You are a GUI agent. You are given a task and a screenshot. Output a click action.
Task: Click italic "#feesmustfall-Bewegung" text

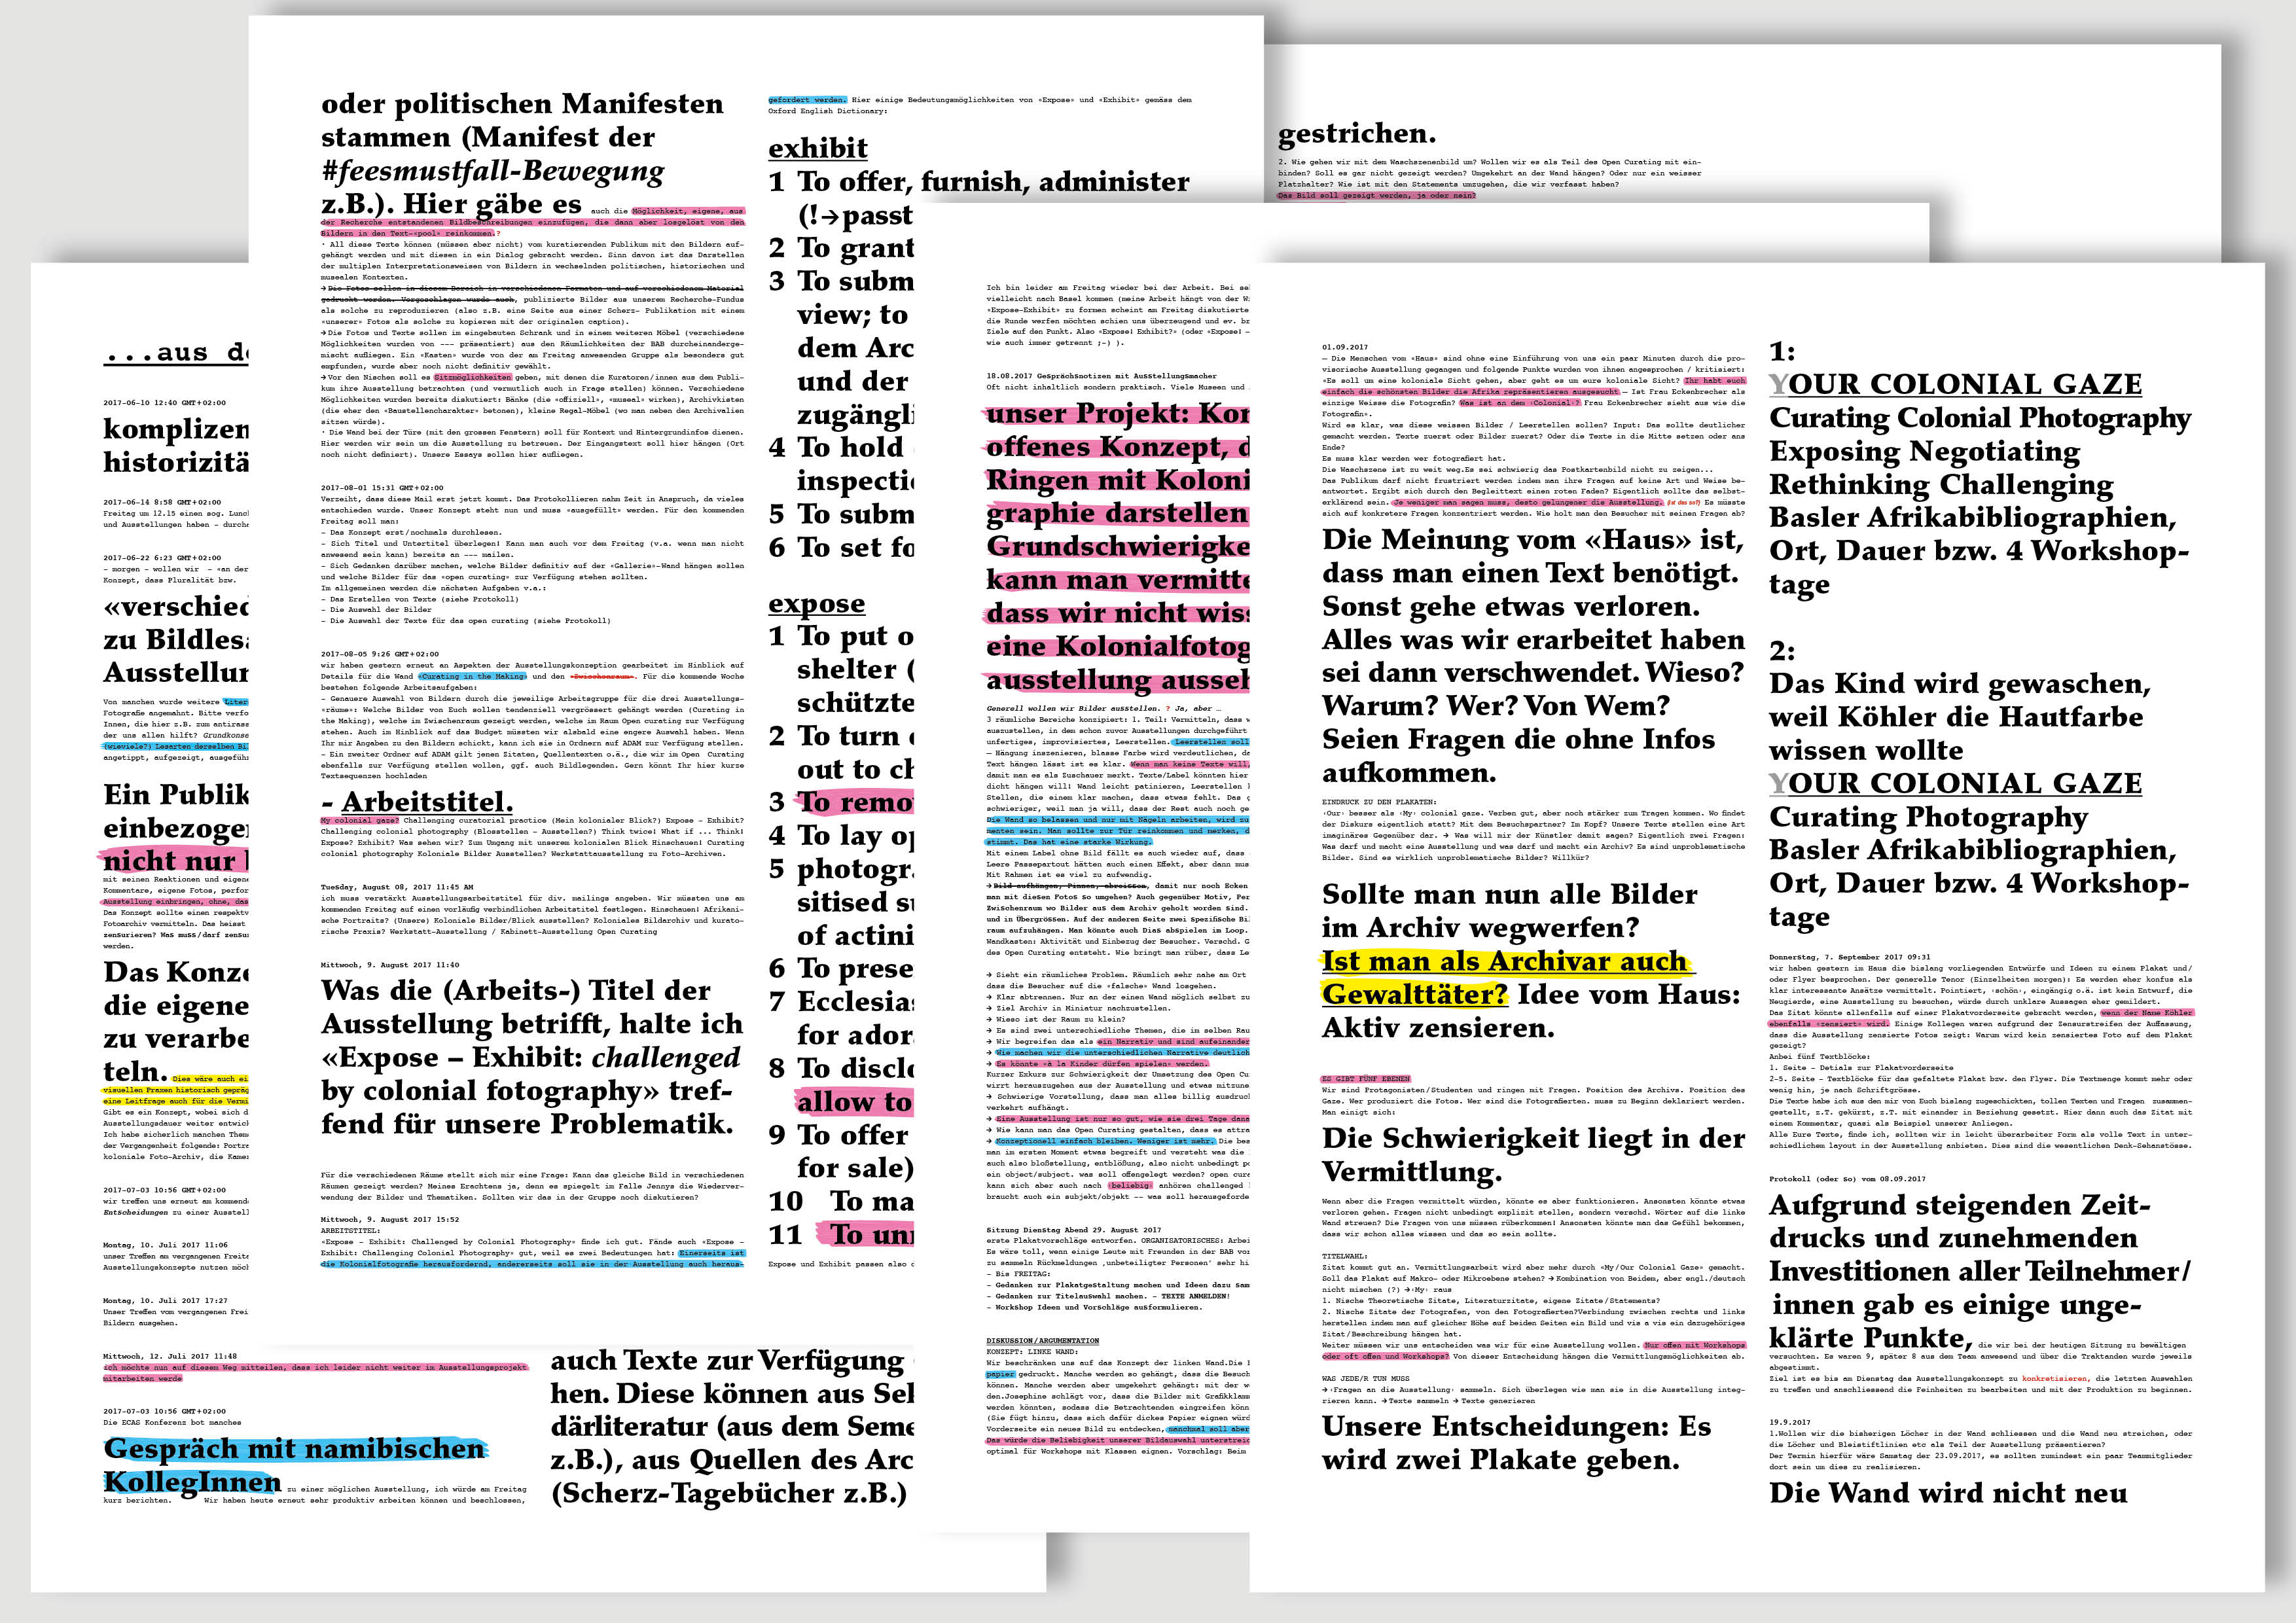(492, 171)
